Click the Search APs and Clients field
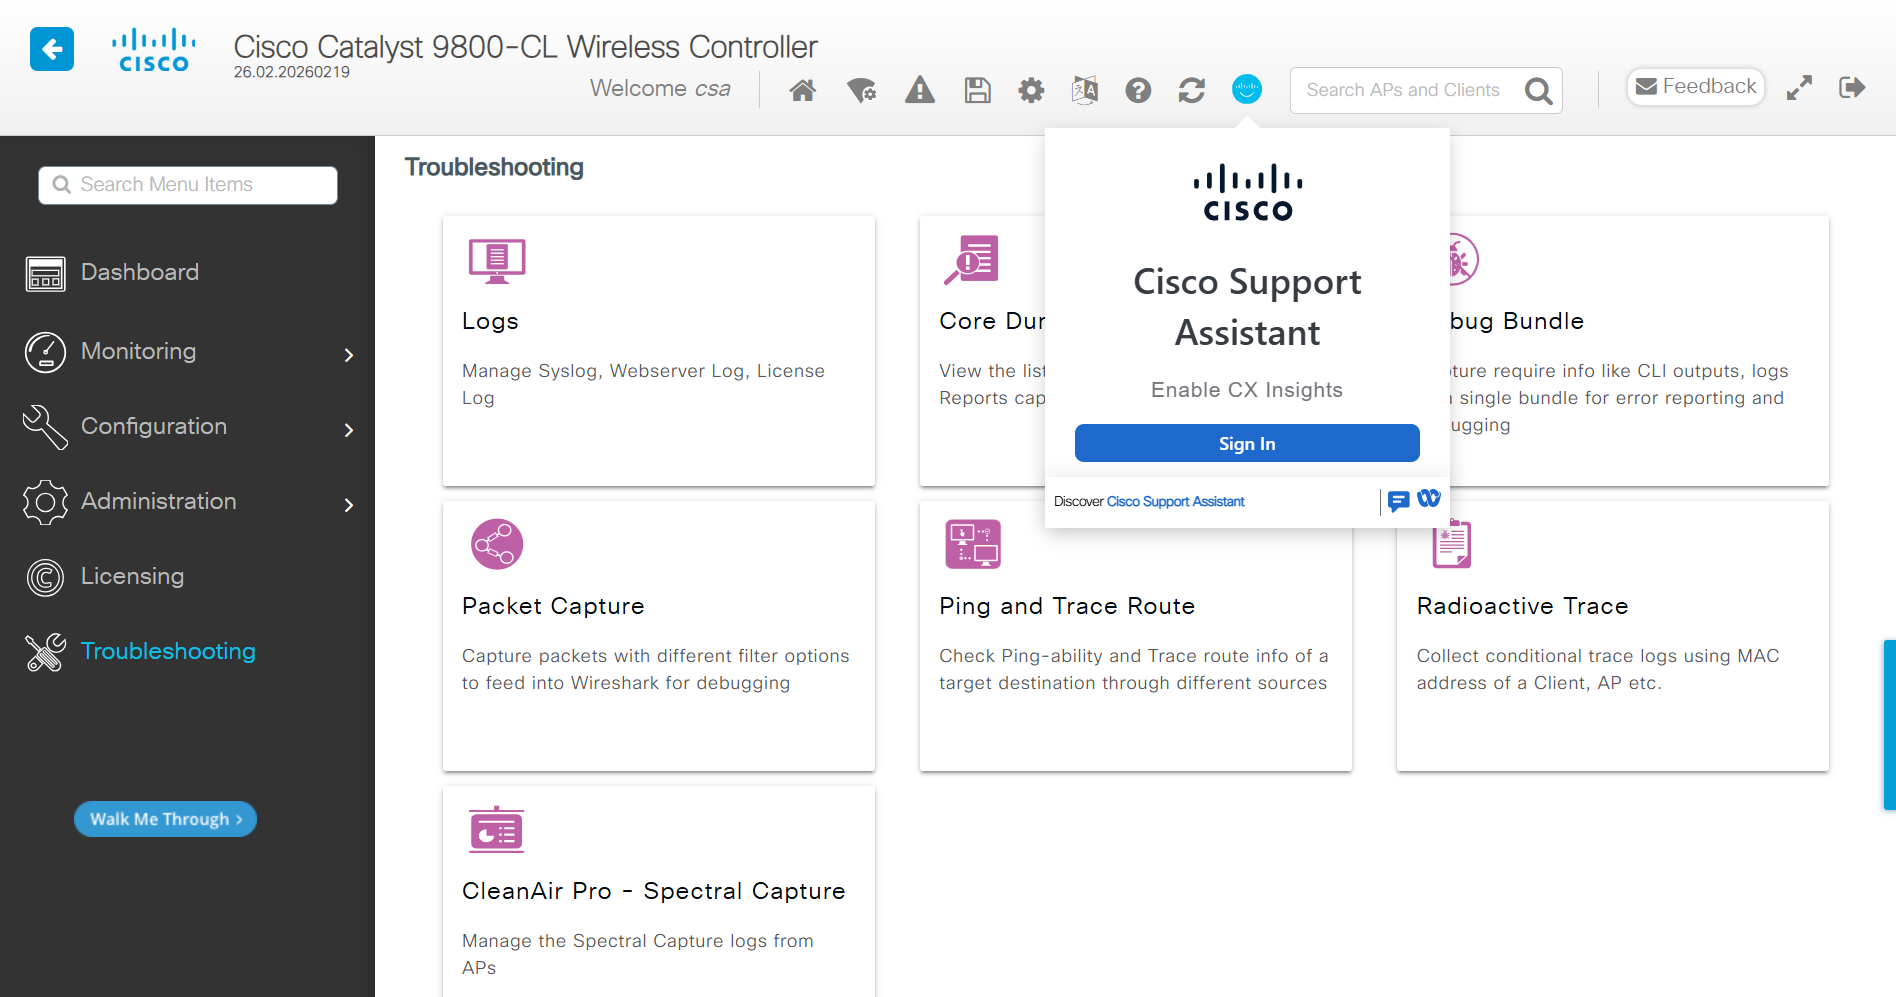This screenshot has width=1896, height=997. point(1410,90)
